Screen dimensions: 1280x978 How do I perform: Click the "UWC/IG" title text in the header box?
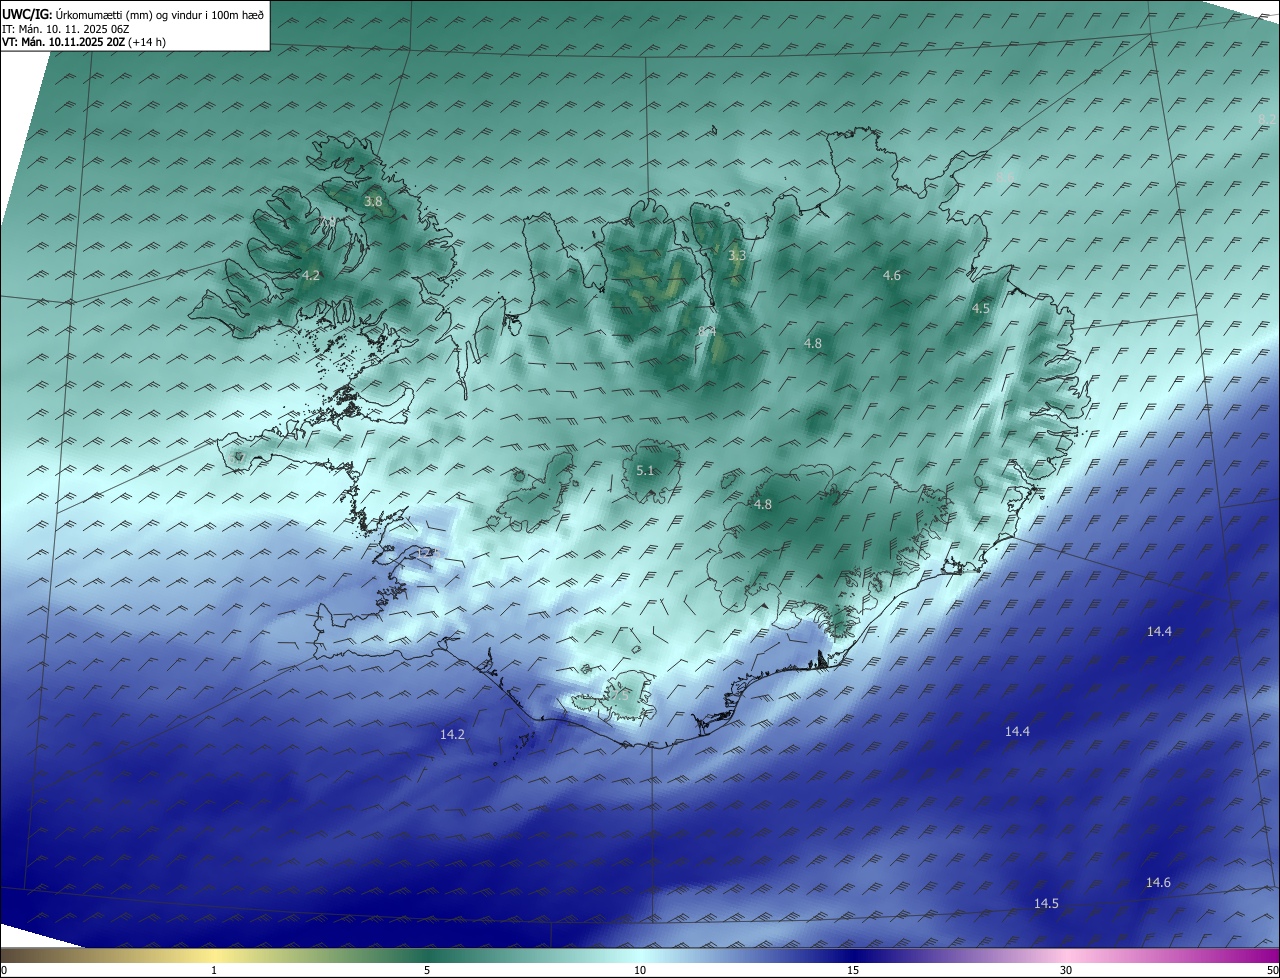coord(26,14)
